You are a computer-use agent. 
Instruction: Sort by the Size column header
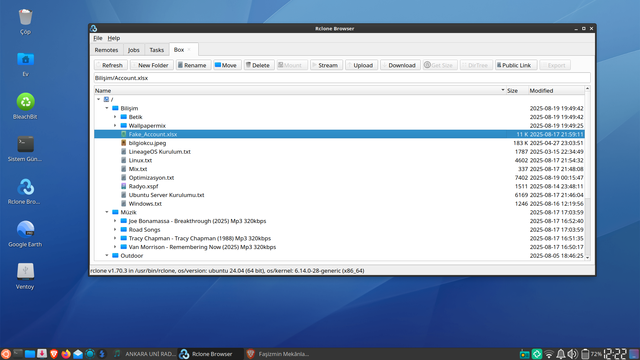pos(517,91)
